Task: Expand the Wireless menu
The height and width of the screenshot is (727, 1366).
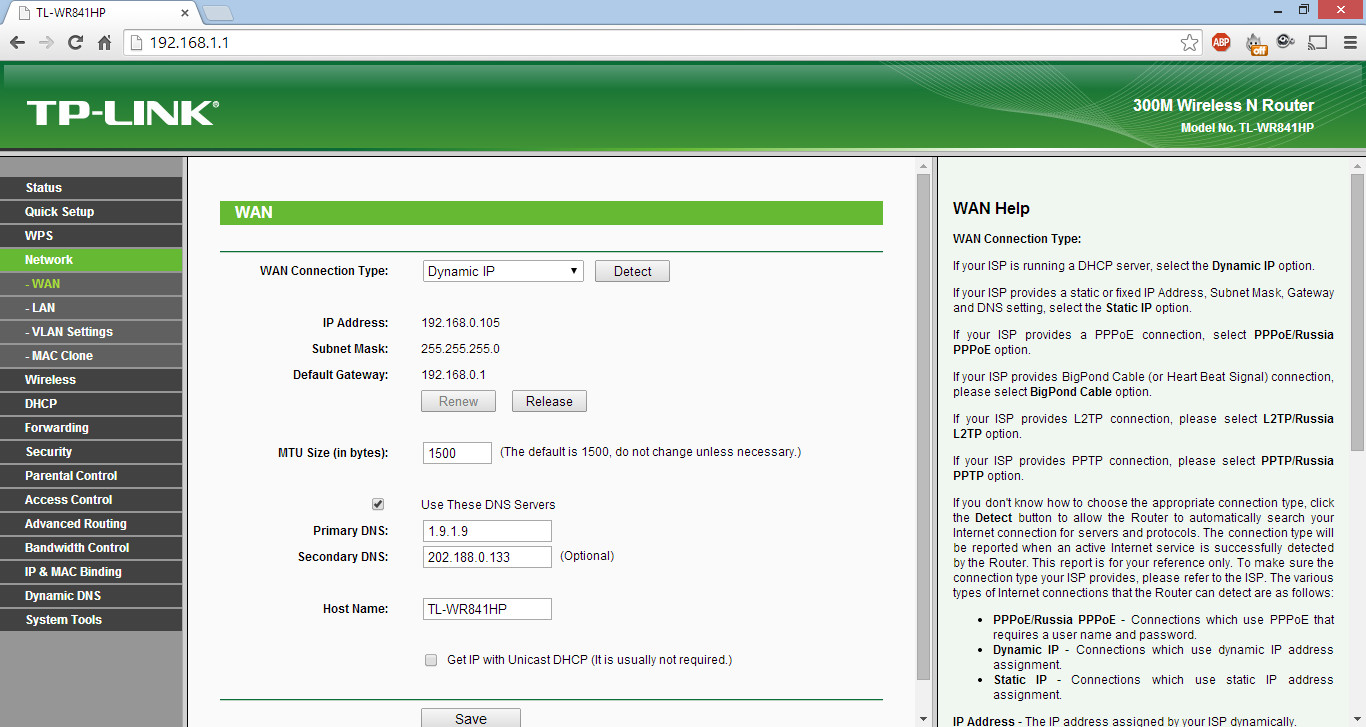Action: (x=91, y=380)
